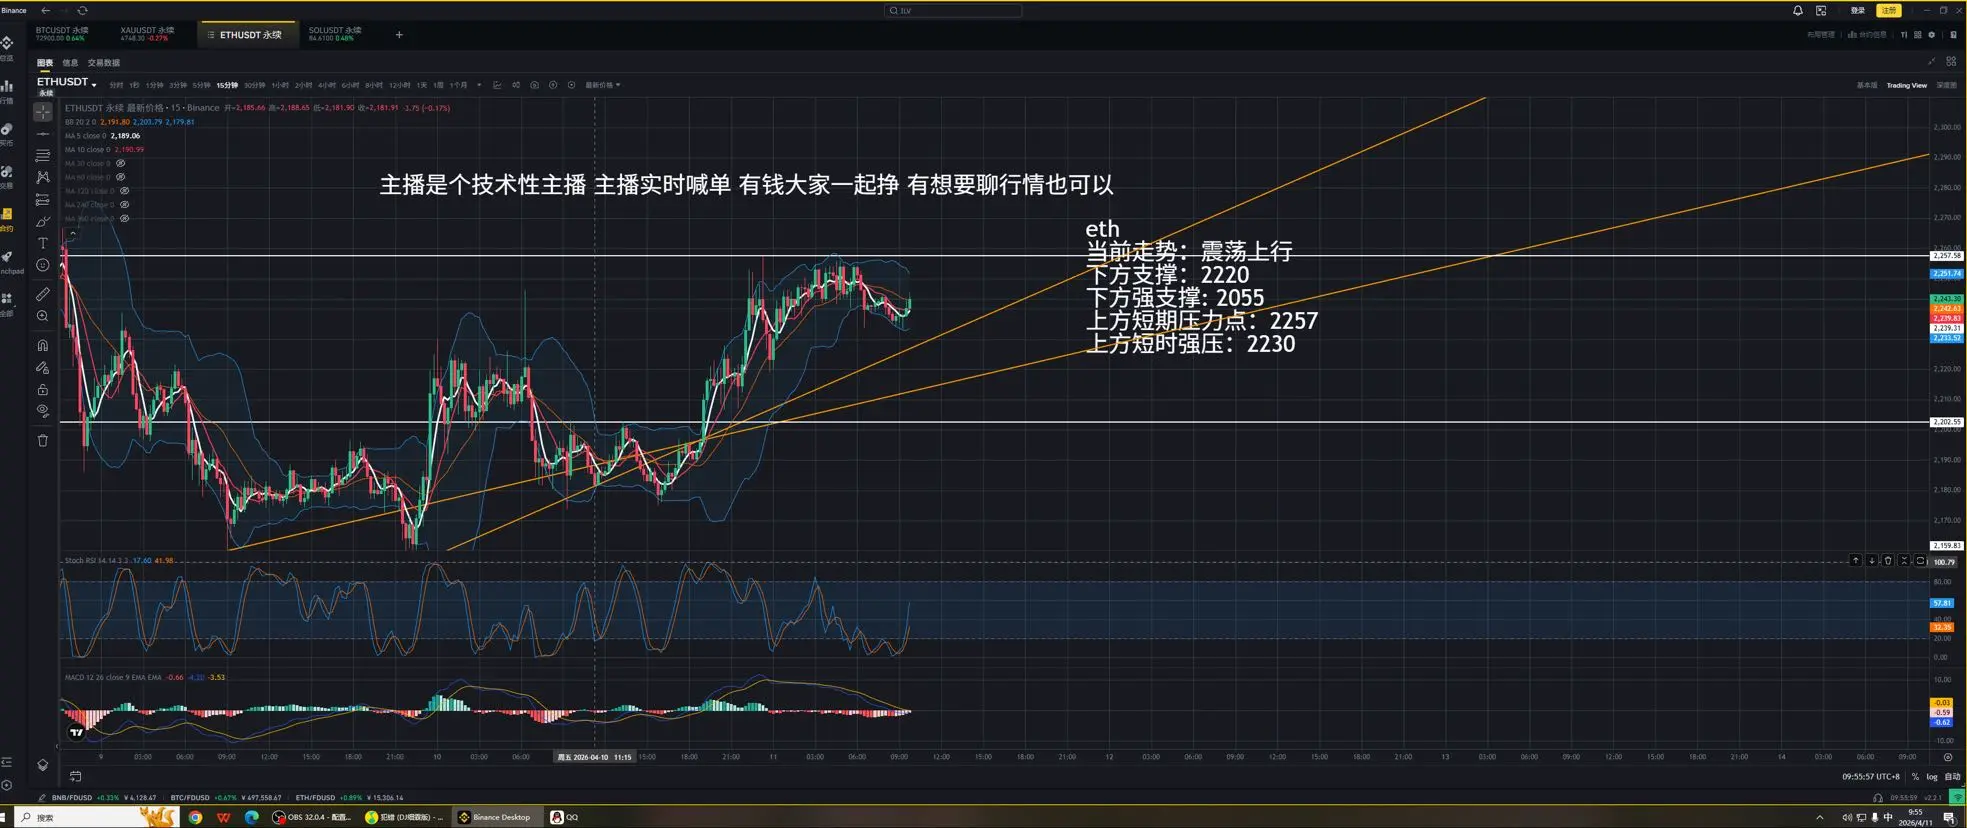Delete drawings with the trash icon
The width and height of the screenshot is (1967, 828).
[x=43, y=440]
